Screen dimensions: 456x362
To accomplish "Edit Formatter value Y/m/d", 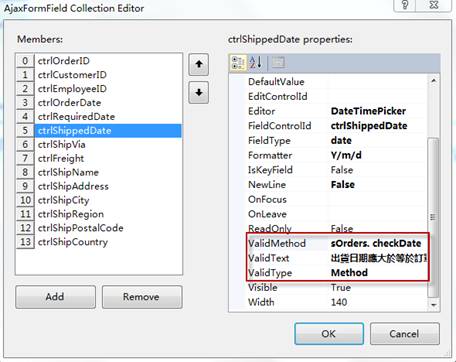I will [346, 155].
